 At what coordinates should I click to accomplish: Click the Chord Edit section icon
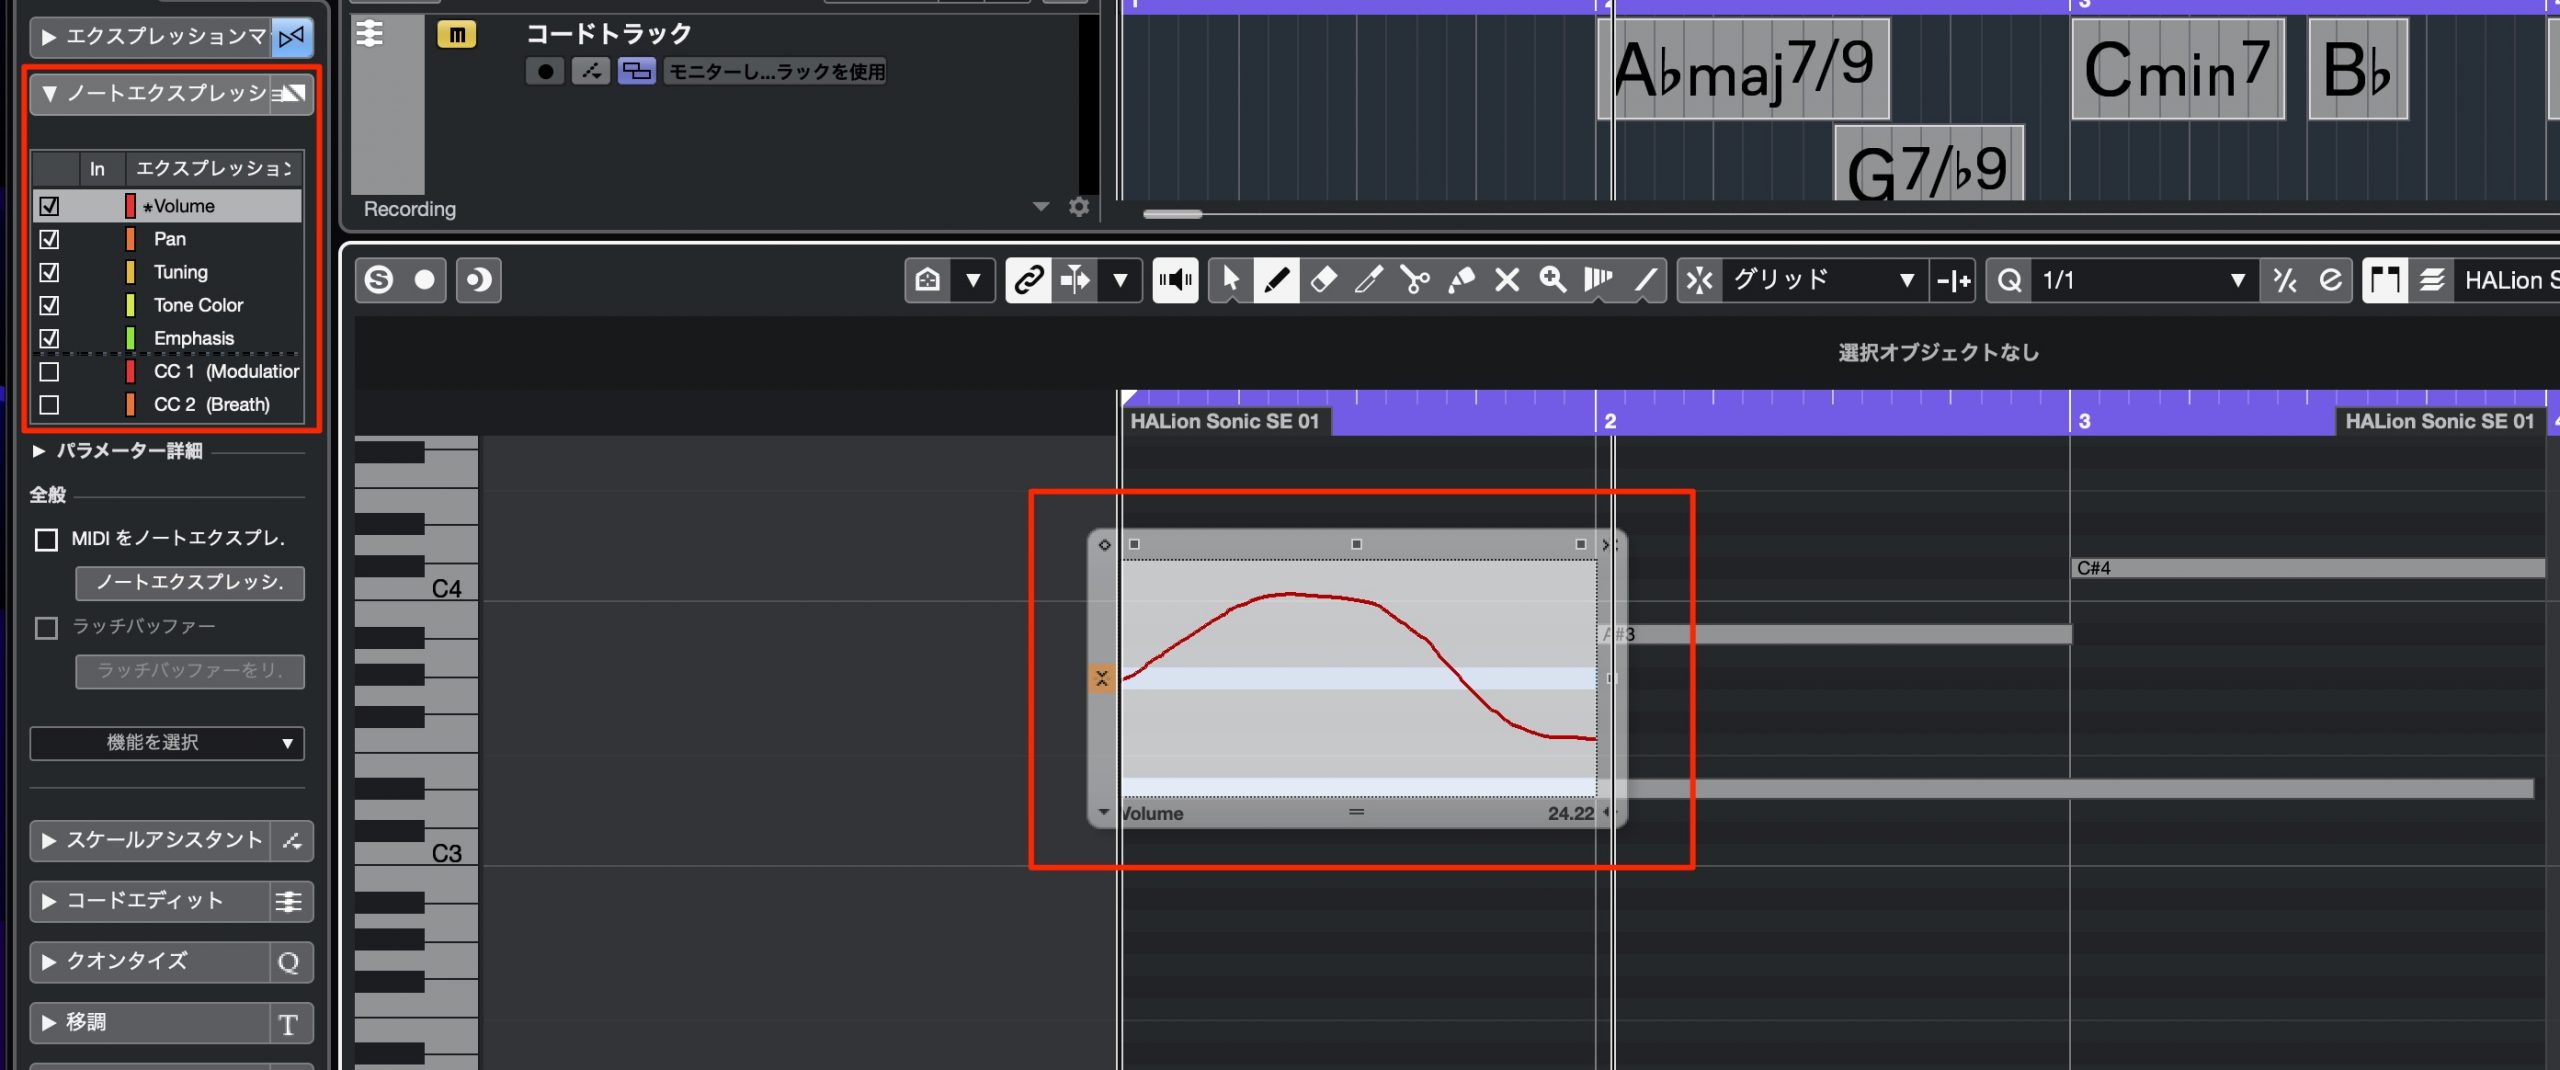pyautogui.click(x=289, y=902)
